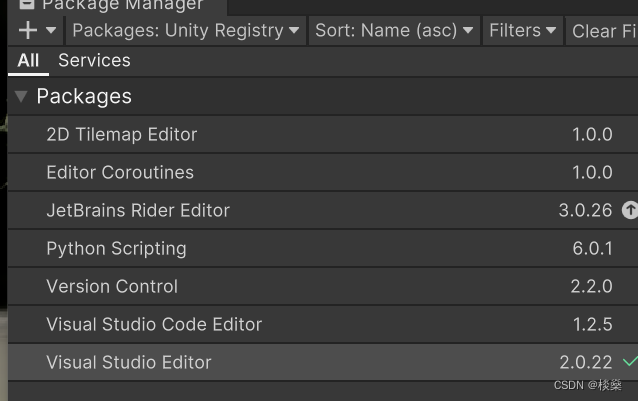Switch to the Services tab
The image size is (638, 401).
(x=94, y=61)
